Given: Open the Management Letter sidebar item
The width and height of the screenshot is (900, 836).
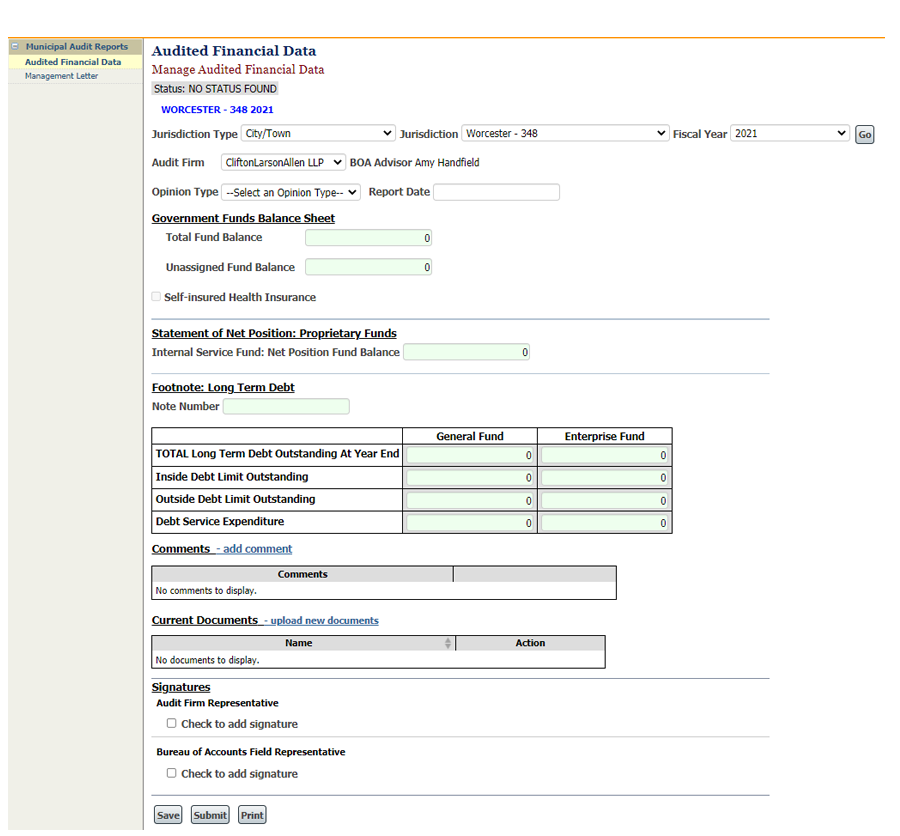Looking at the screenshot, I should click(x=61, y=76).
